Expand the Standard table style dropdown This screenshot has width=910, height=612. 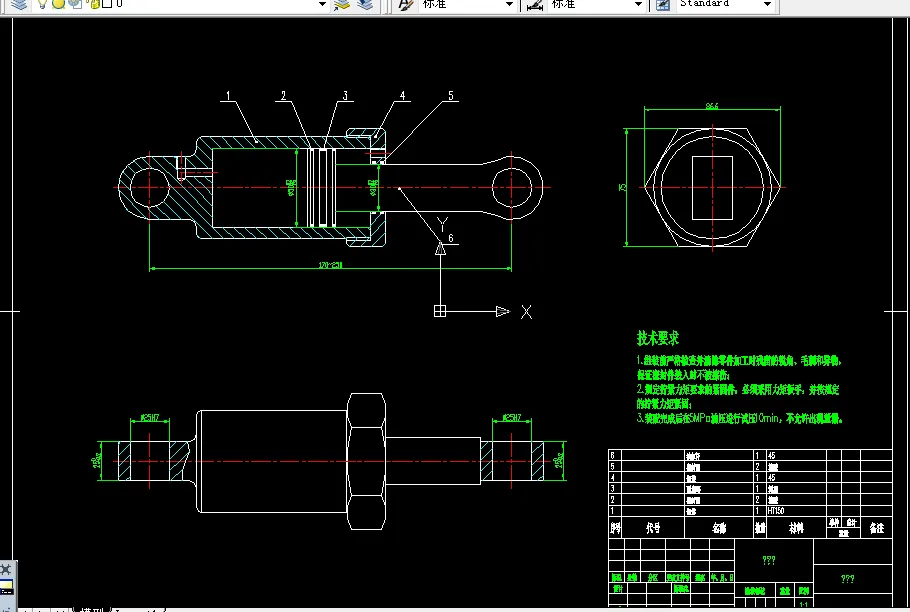click(x=767, y=5)
